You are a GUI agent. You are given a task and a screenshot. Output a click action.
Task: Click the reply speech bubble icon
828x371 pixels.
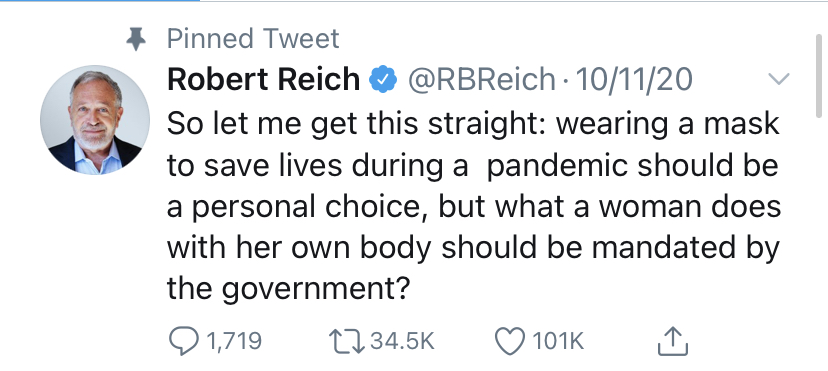[x=184, y=341]
